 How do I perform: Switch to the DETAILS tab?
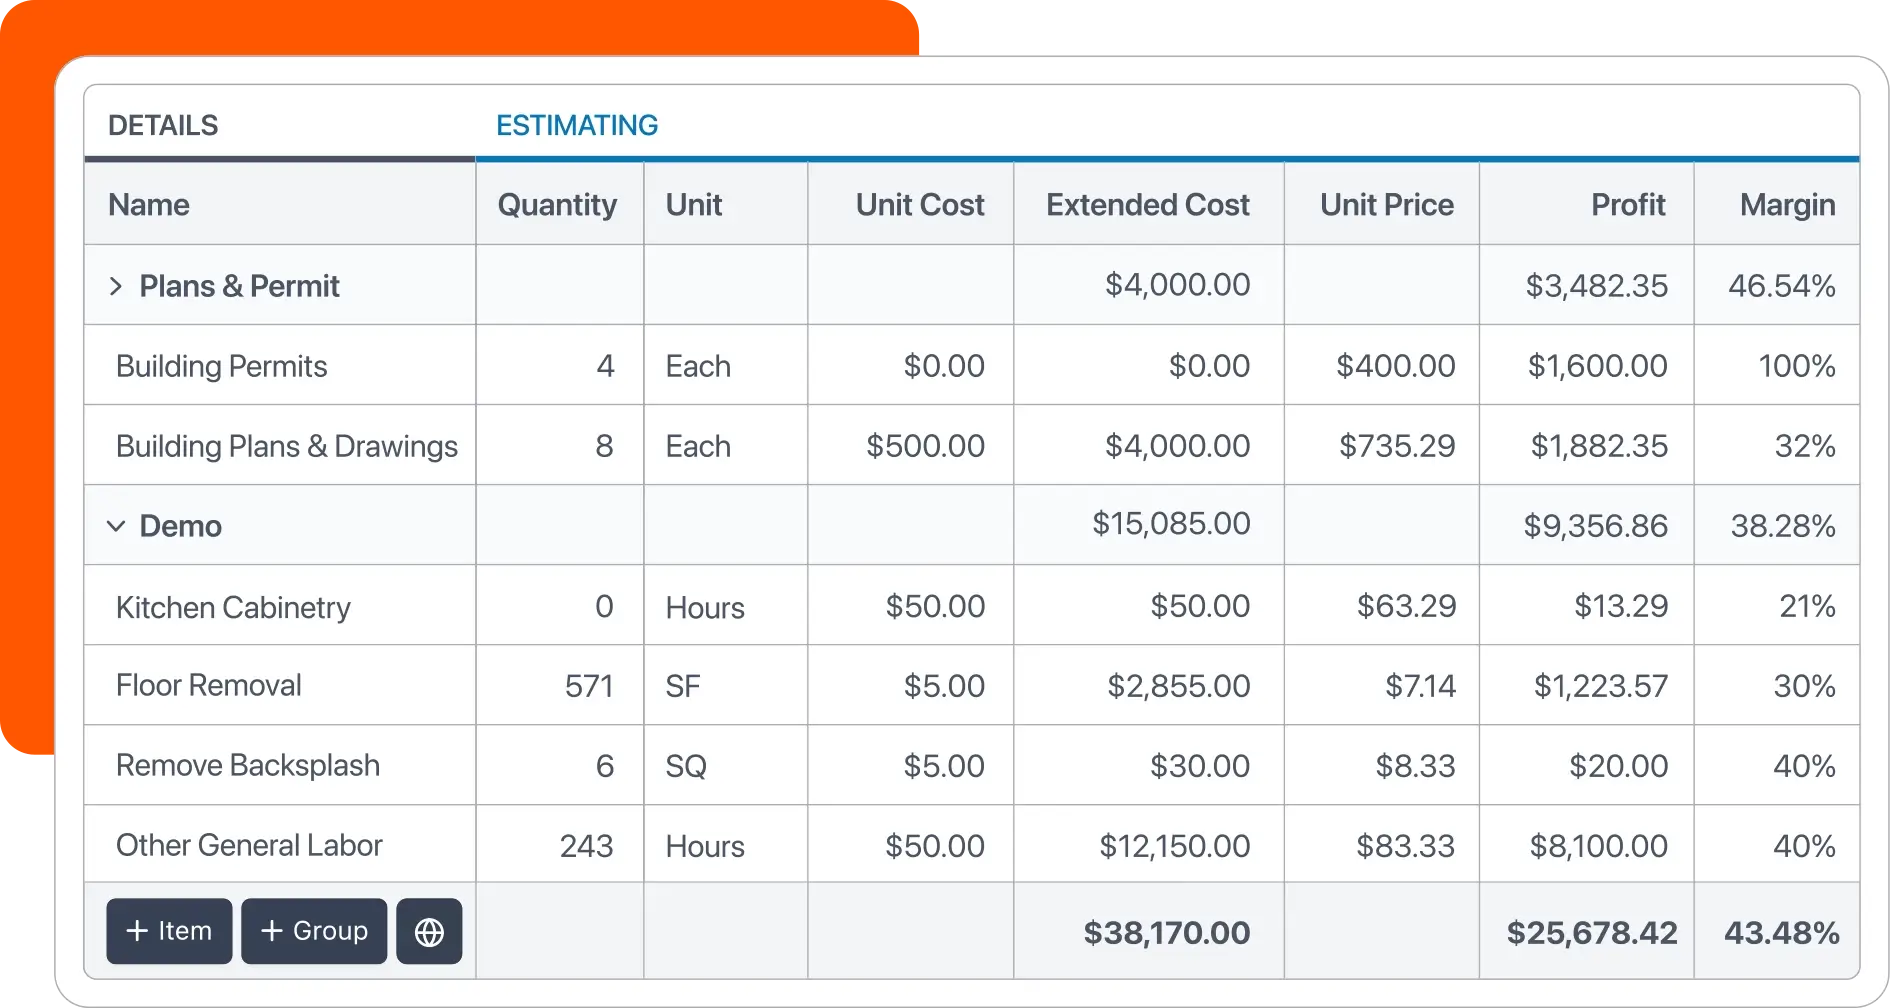tap(163, 125)
